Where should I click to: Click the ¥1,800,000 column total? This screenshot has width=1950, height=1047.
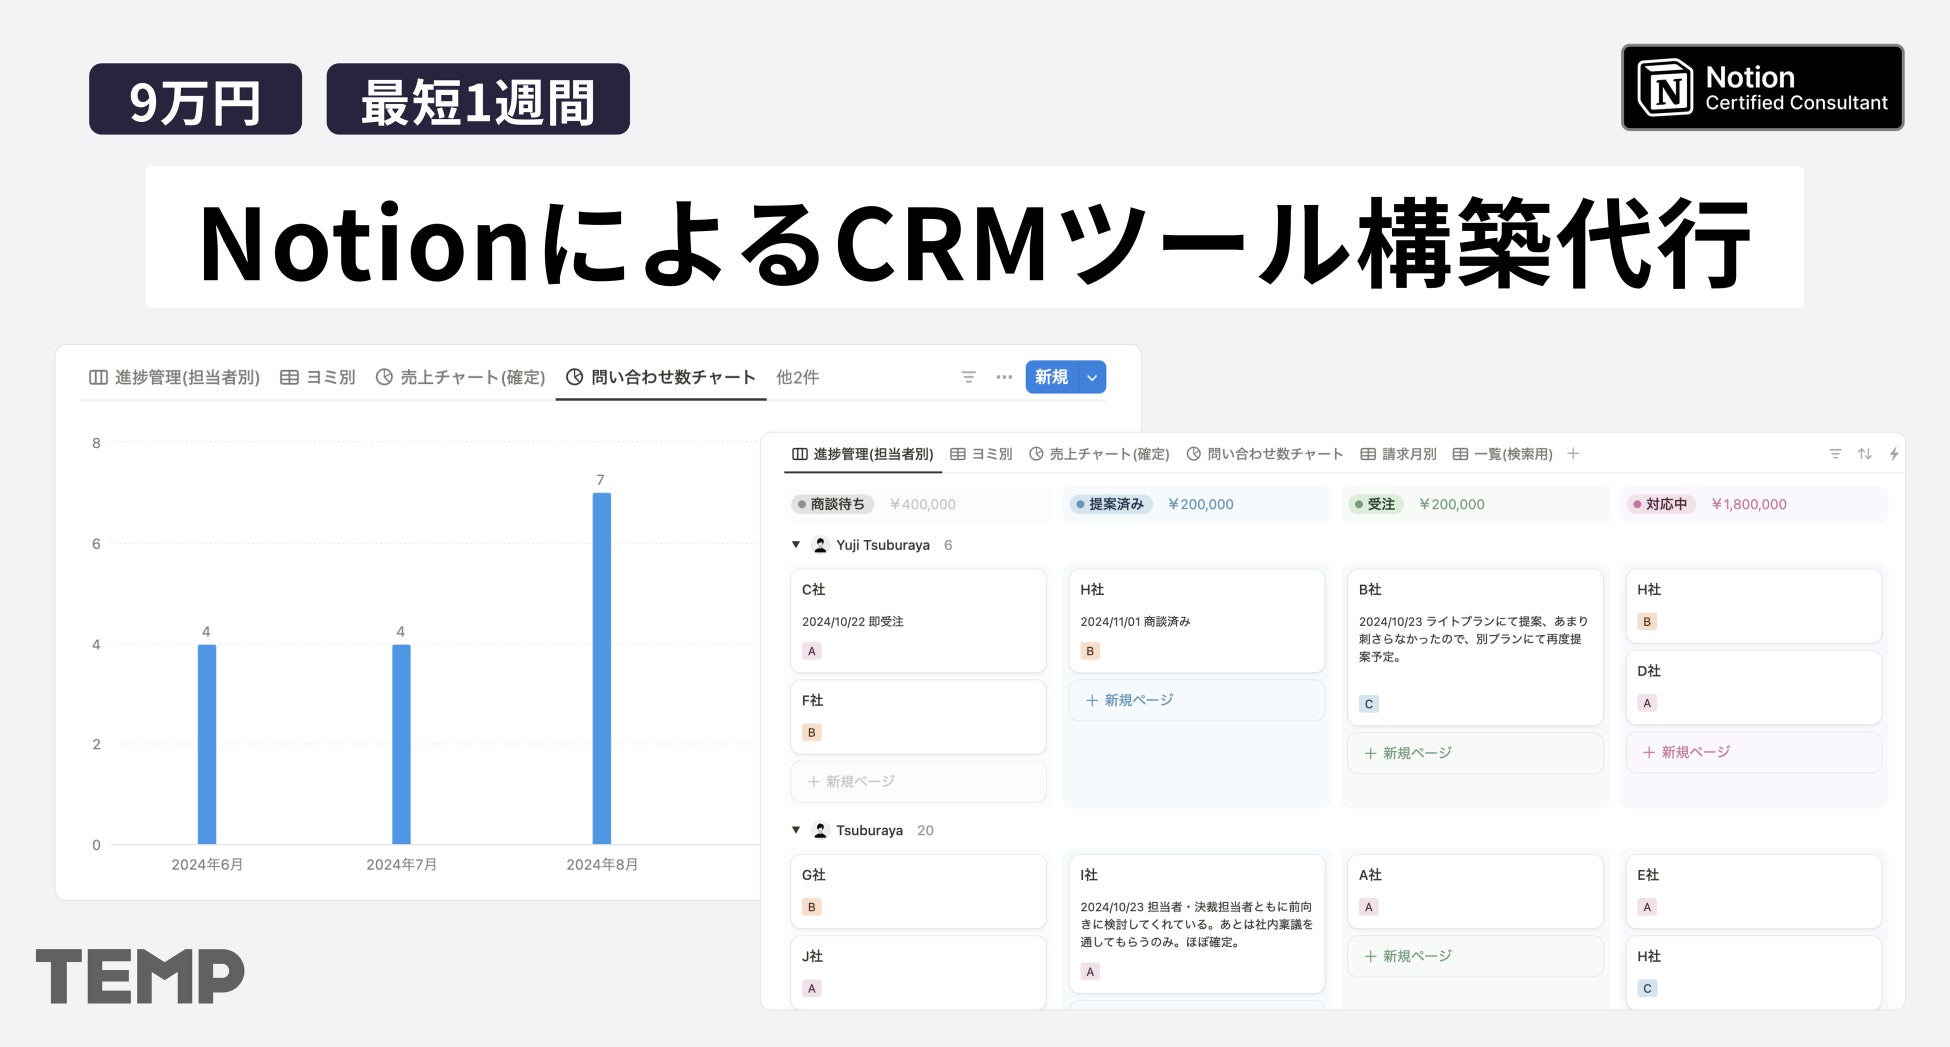coord(1748,504)
